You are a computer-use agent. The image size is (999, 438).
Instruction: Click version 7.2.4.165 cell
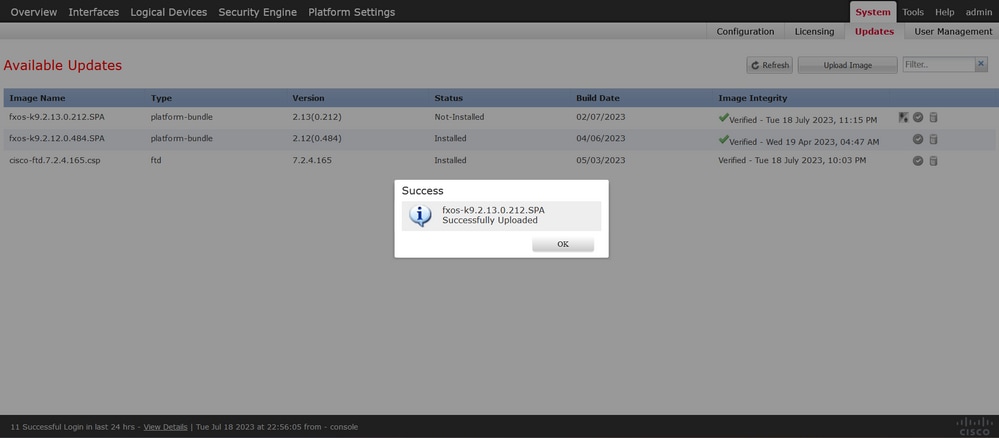click(x=312, y=161)
